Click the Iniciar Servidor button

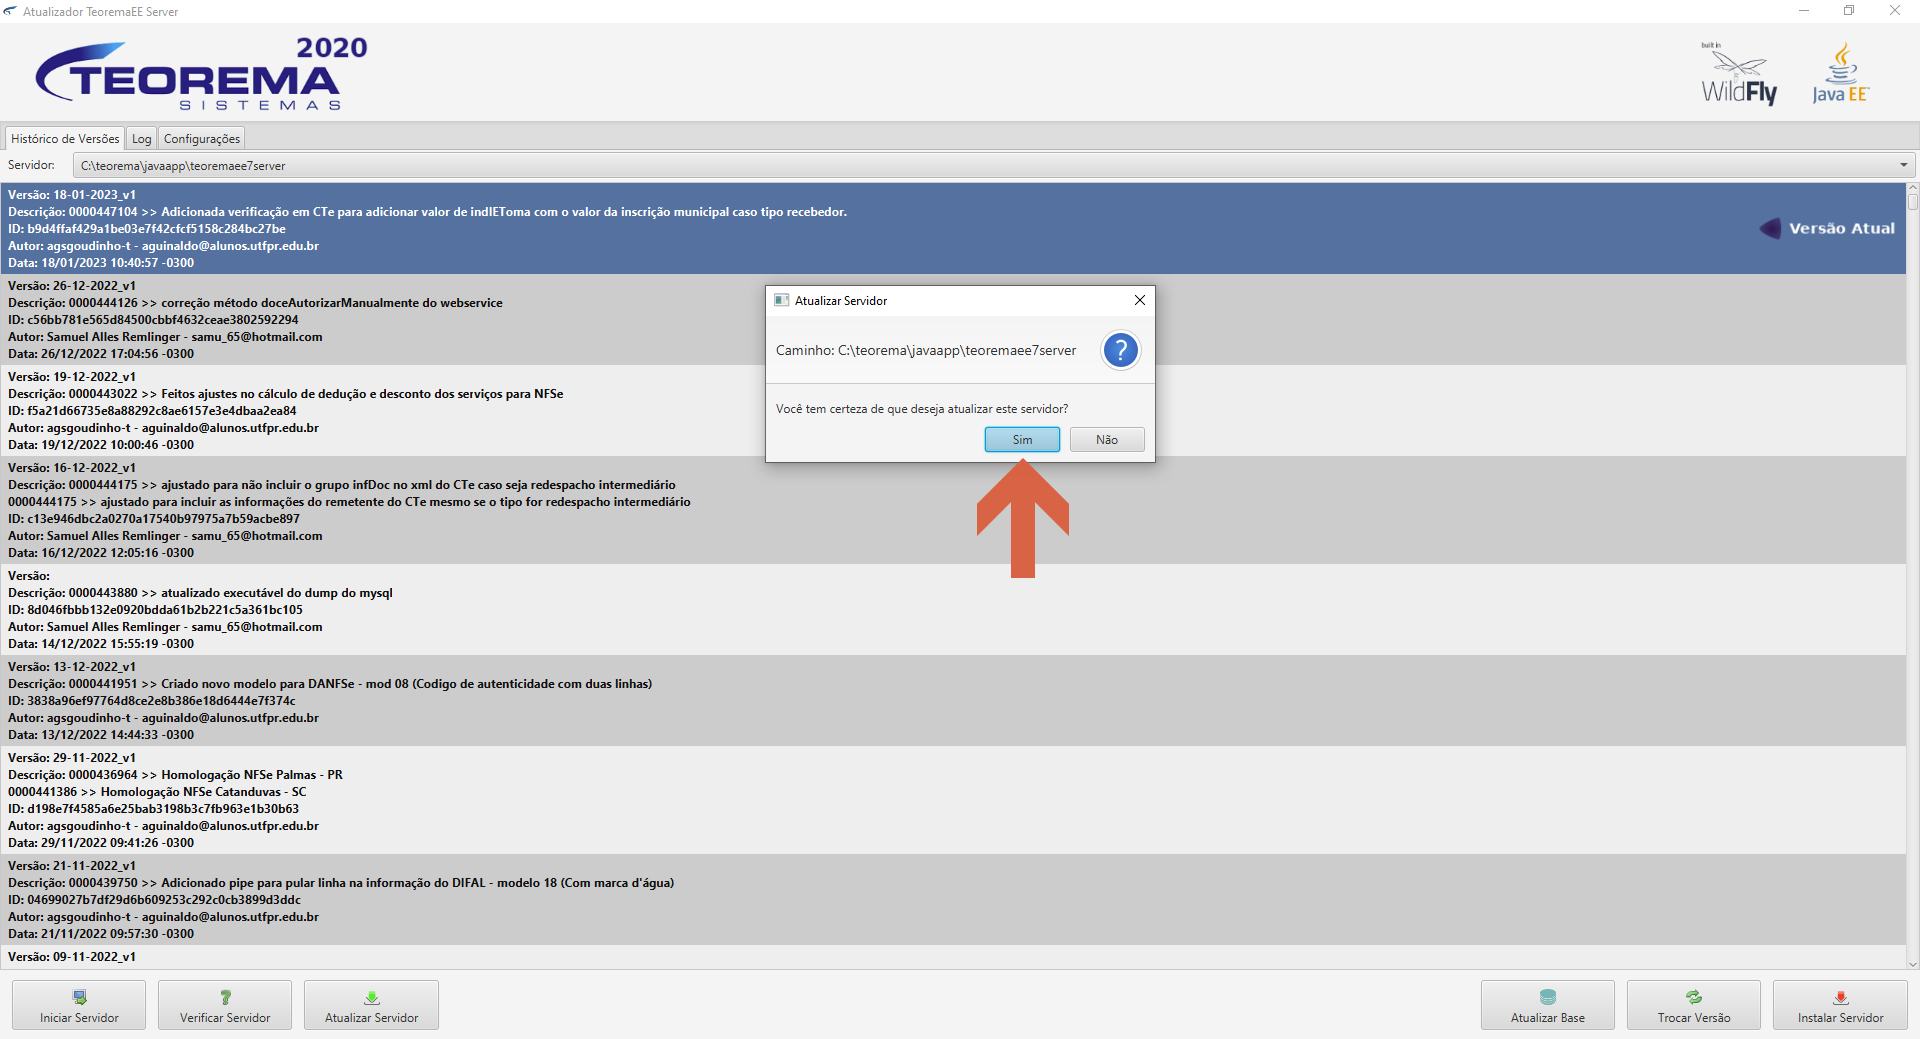click(x=79, y=1005)
